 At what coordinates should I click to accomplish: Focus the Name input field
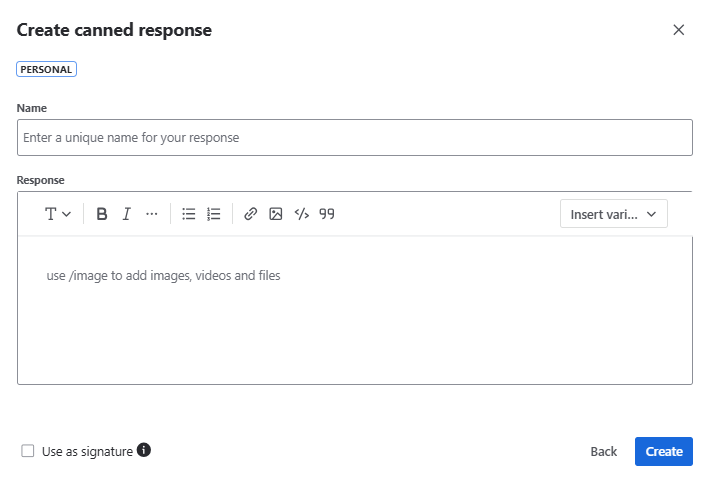click(354, 138)
